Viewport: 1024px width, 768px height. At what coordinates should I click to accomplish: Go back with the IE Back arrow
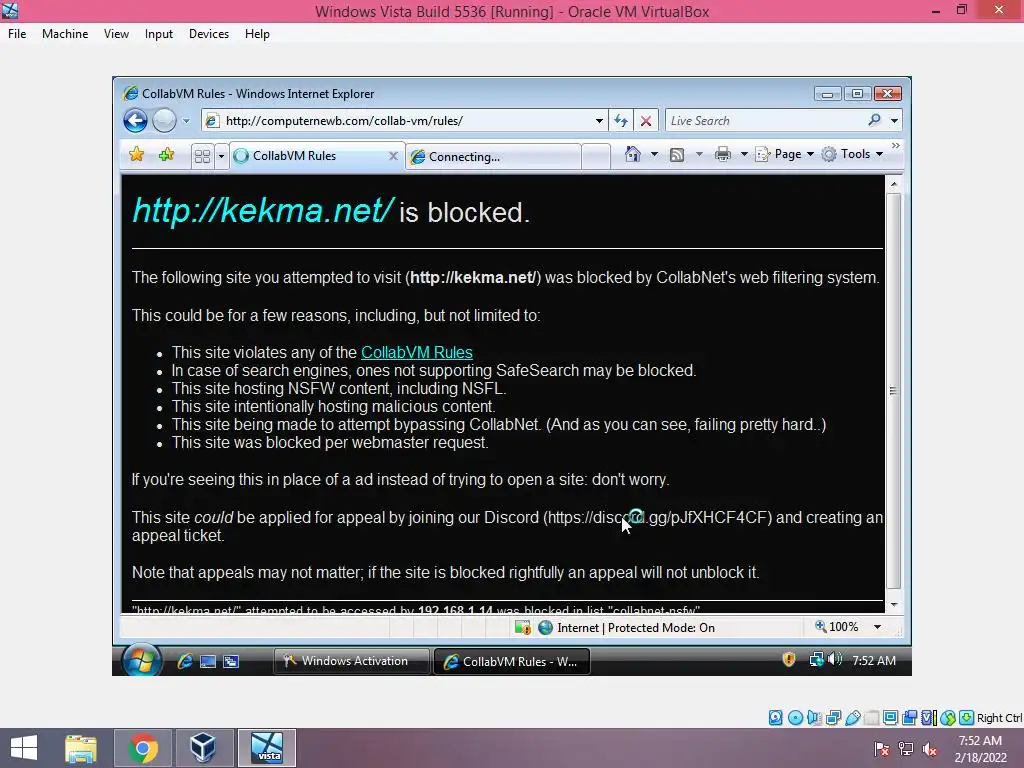pos(135,121)
